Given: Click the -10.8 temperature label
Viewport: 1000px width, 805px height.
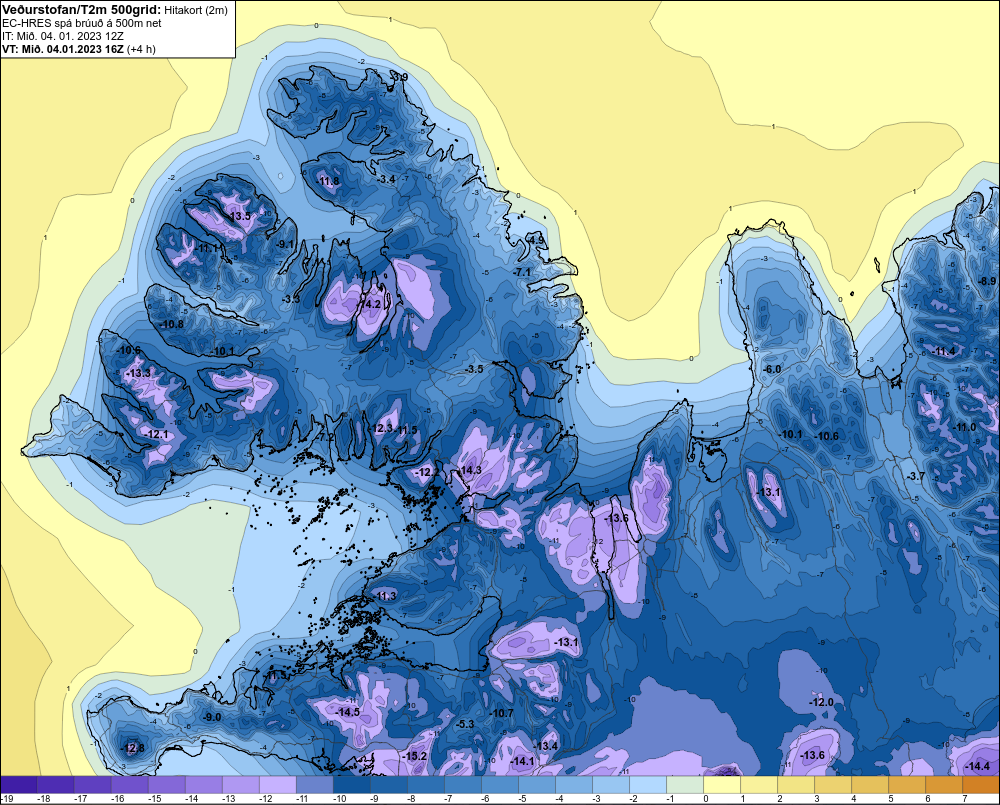Looking at the screenshot, I should coord(172,324).
